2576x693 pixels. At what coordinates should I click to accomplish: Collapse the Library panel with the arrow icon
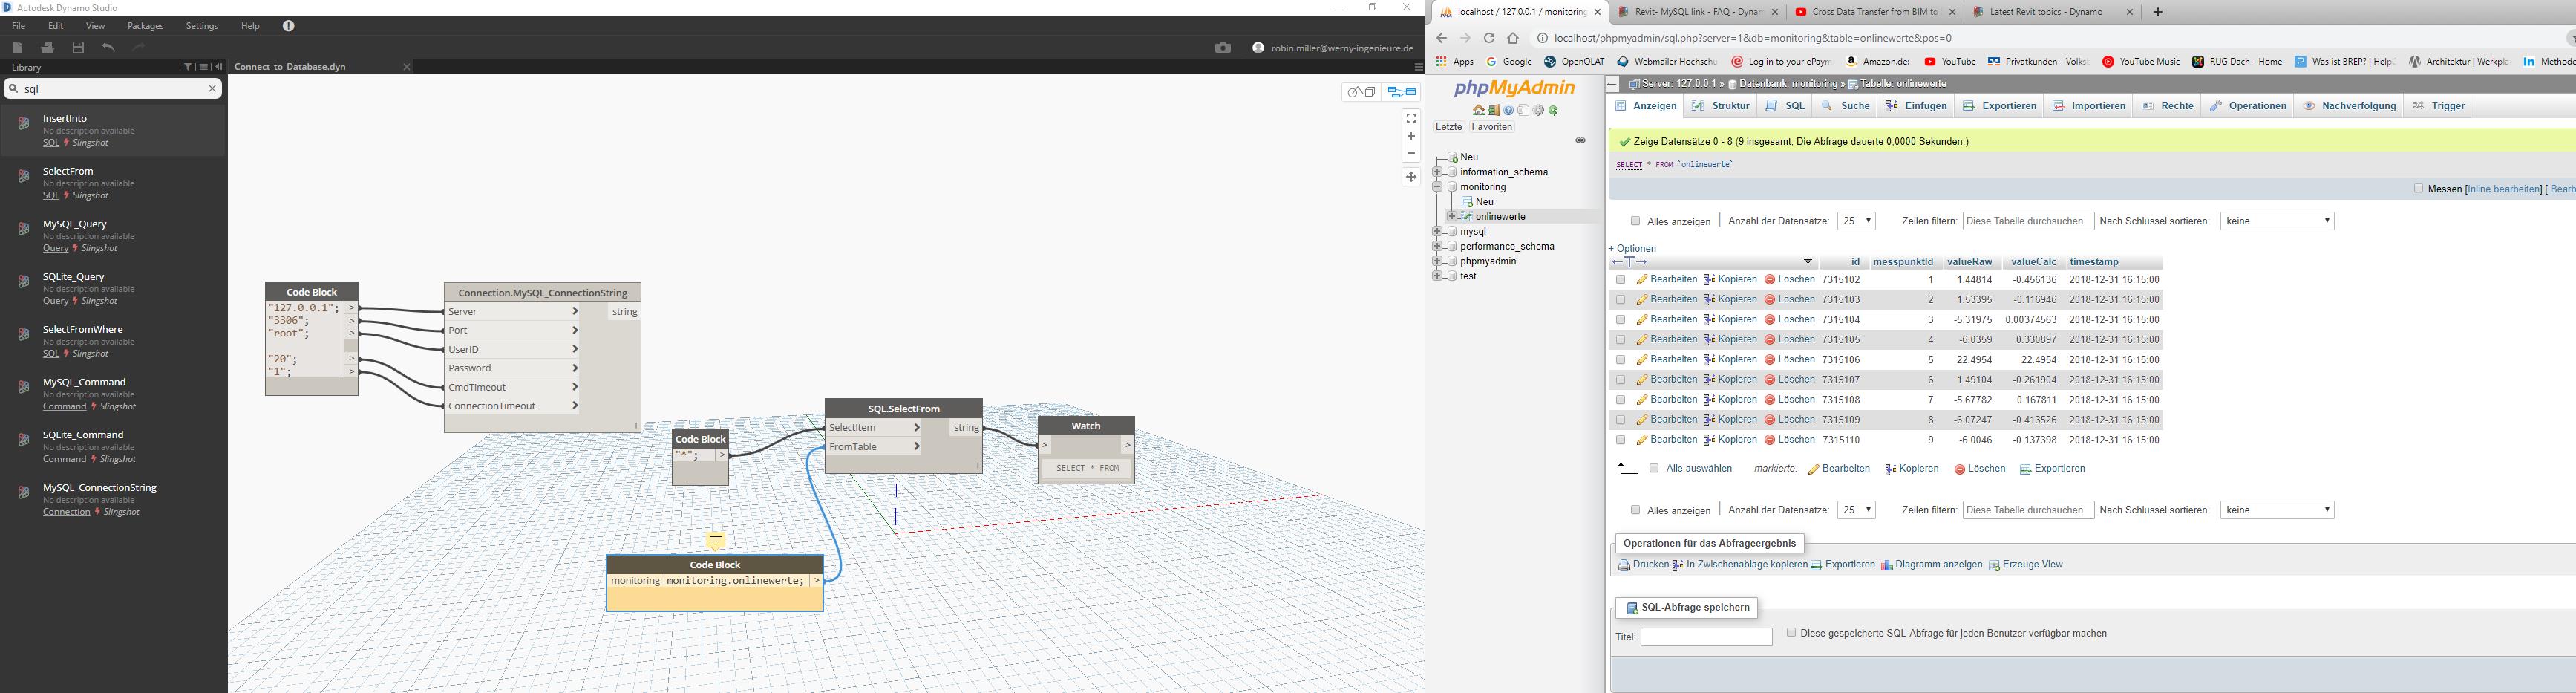point(219,67)
